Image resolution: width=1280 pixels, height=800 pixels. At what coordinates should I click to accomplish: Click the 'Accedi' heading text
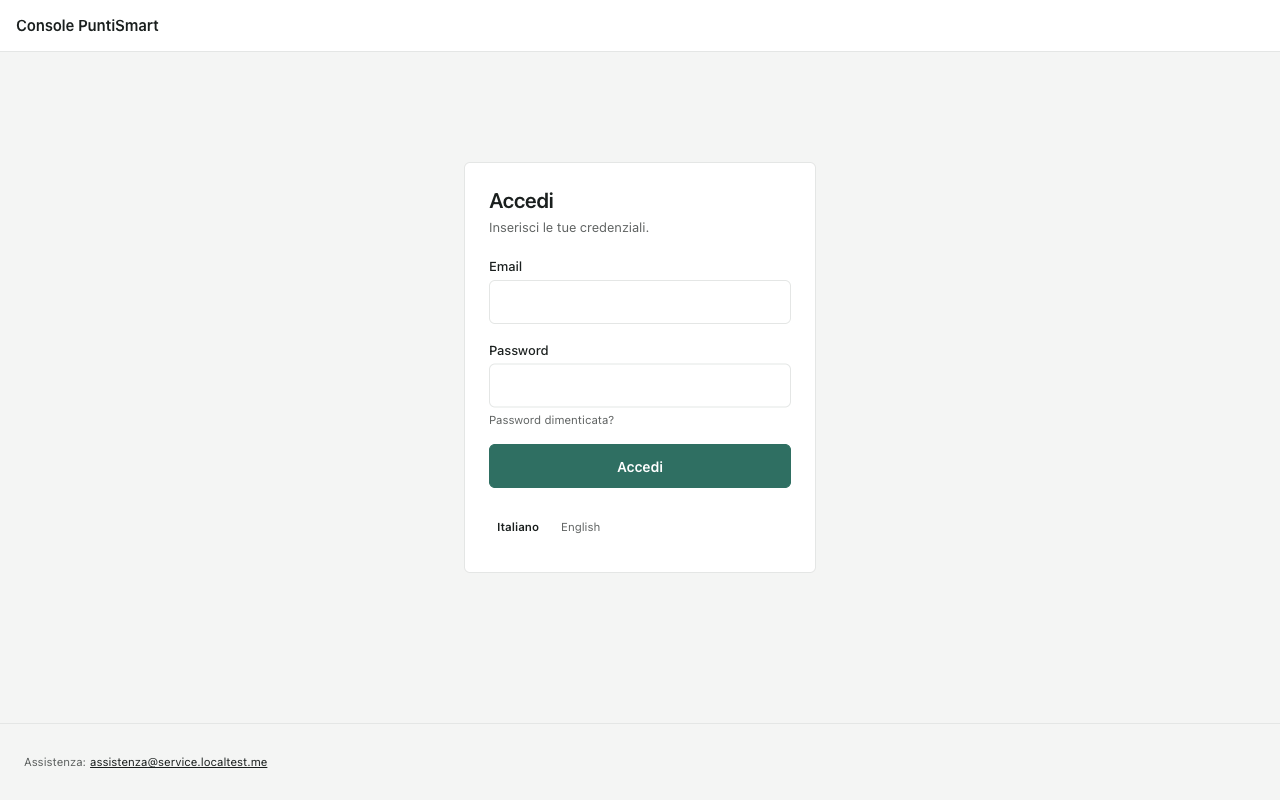[521, 201]
